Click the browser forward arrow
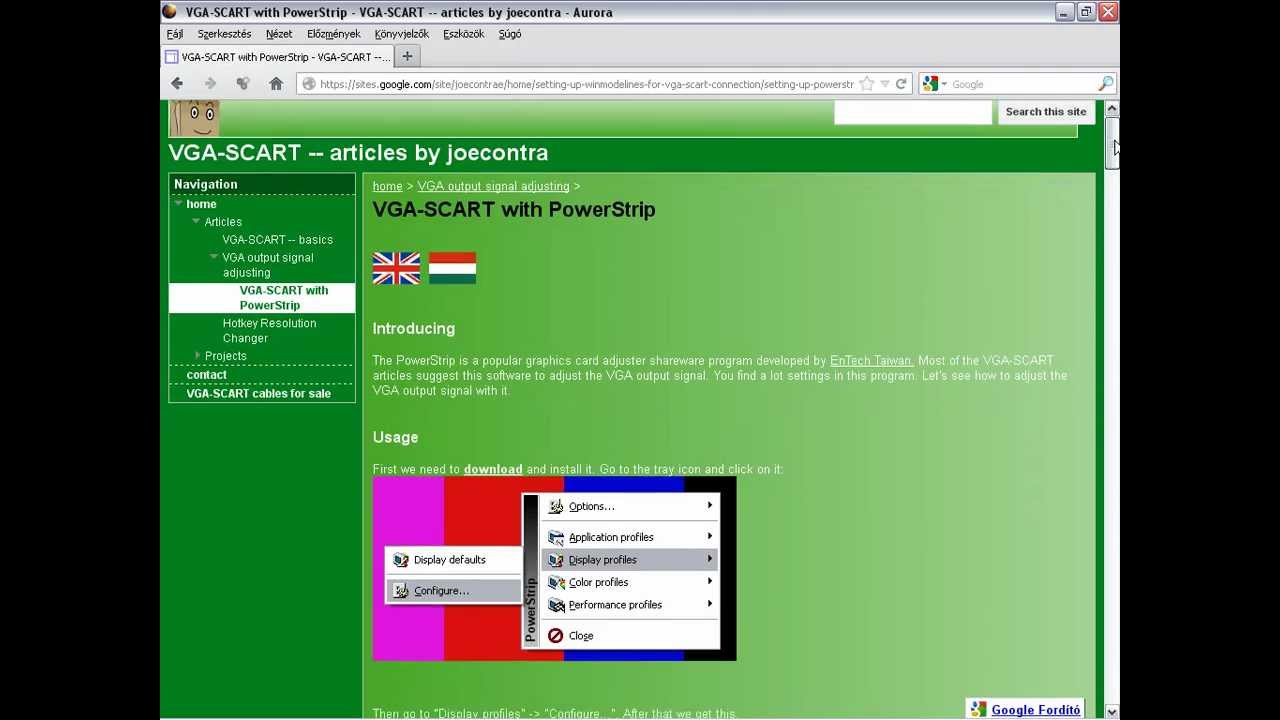The width and height of the screenshot is (1280, 720). click(210, 84)
